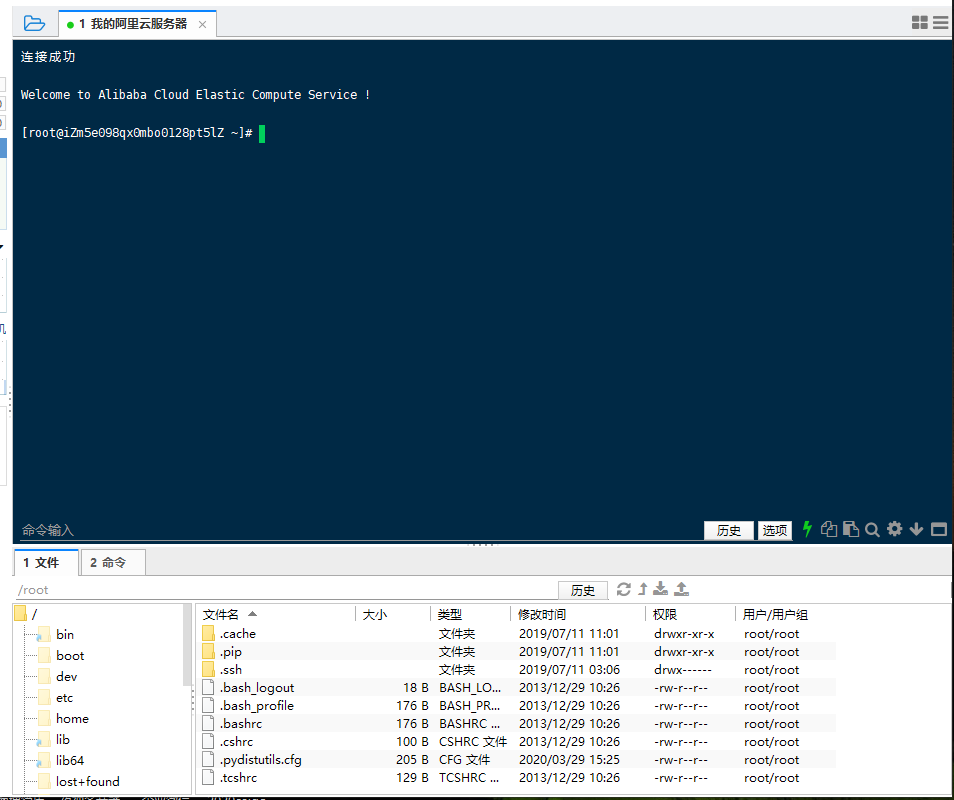Select the .pydistutils.cfg file
The width and height of the screenshot is (954, 800).
coord(517,760)
